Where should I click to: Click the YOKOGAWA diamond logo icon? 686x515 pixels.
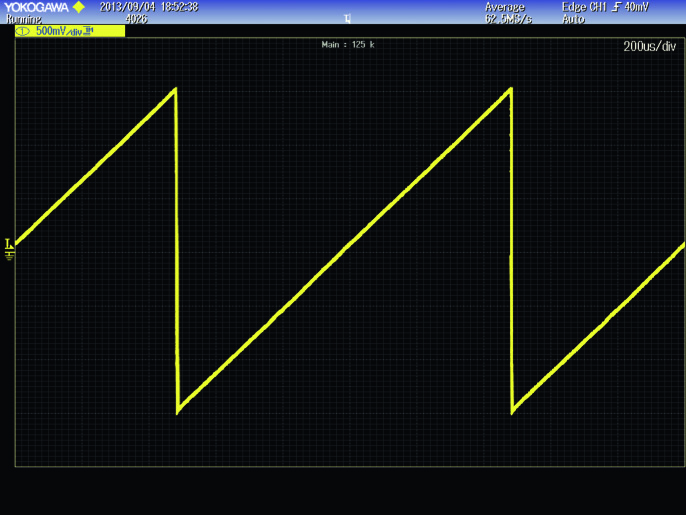(79, 7)
